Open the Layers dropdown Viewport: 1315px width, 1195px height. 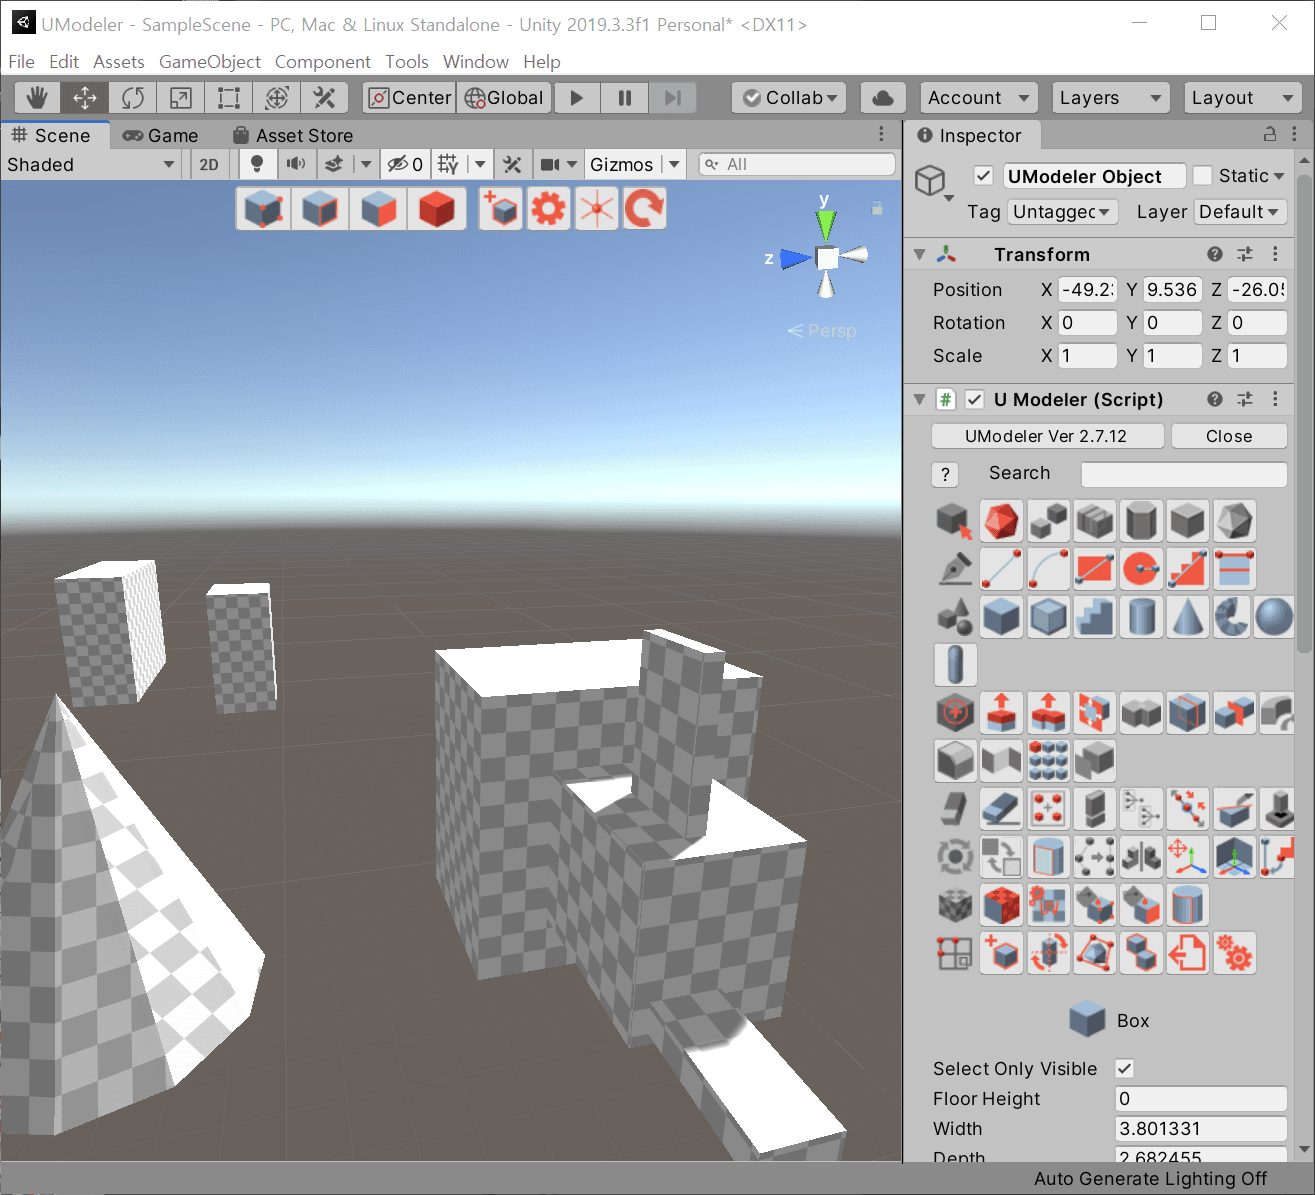(1110, 98)
